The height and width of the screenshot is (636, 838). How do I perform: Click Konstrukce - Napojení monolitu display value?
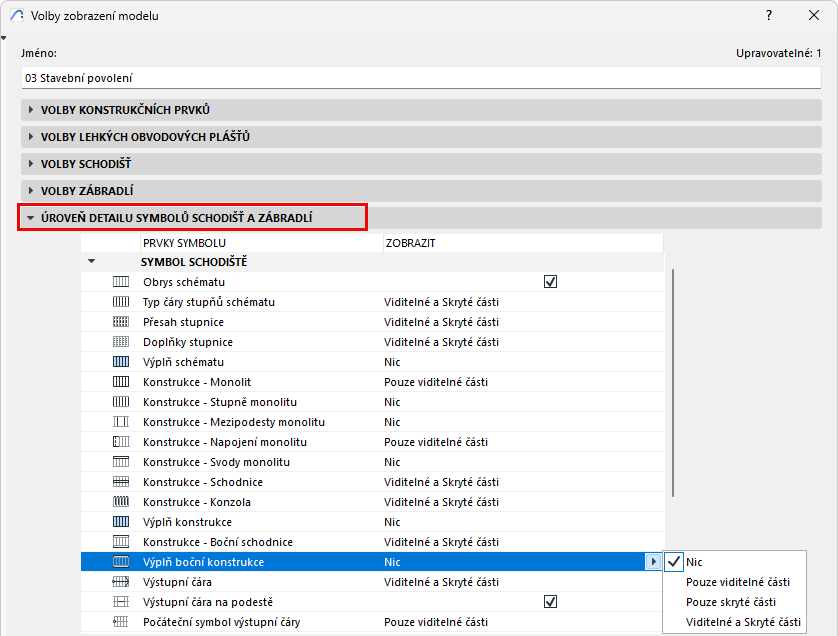point(436,442)
